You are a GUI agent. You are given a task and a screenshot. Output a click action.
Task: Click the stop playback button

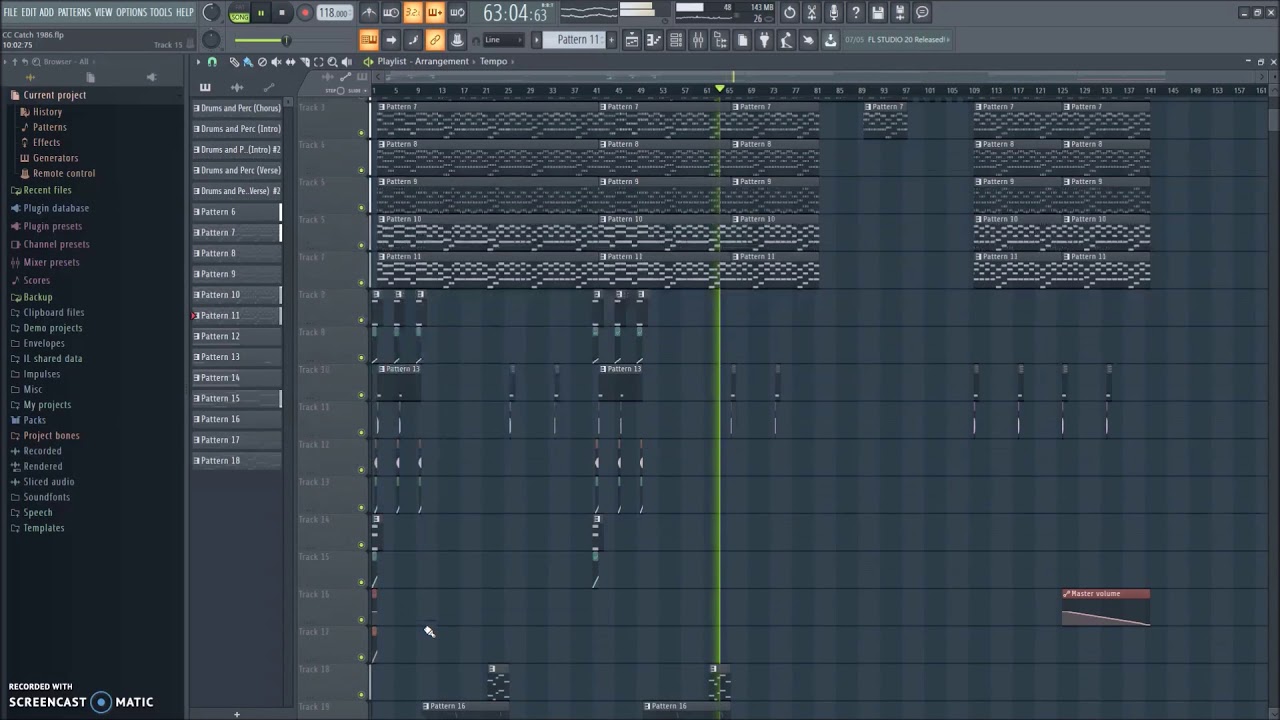(282, 13)
